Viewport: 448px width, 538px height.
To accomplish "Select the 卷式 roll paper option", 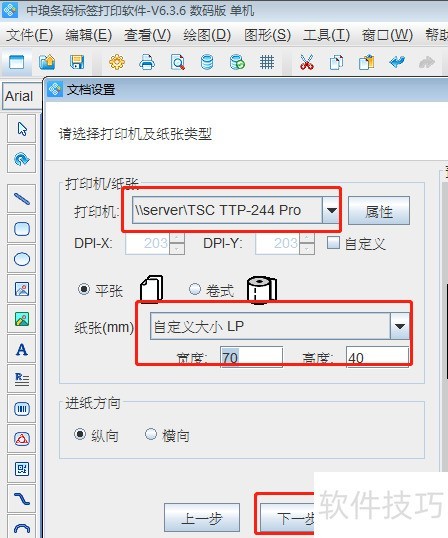I will point(195,289).
